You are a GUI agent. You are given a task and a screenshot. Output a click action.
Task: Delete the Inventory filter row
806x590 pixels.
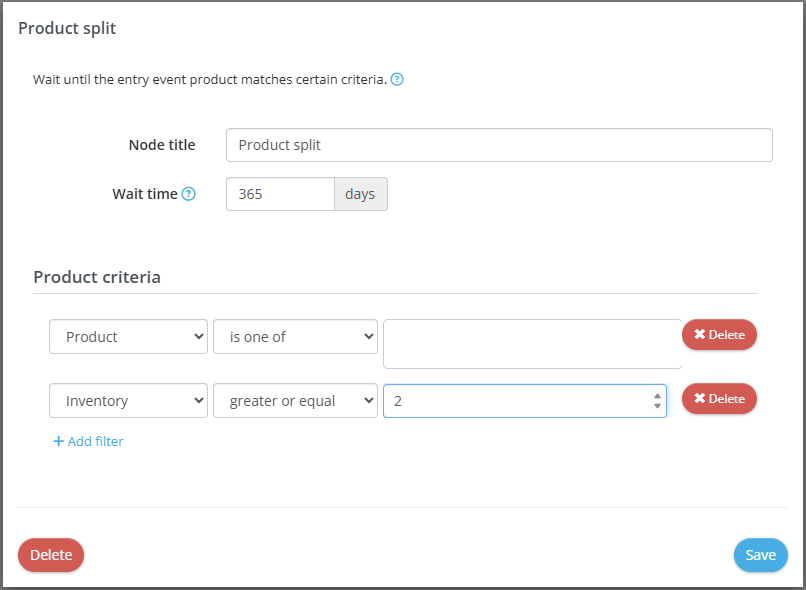click(719, 398)
